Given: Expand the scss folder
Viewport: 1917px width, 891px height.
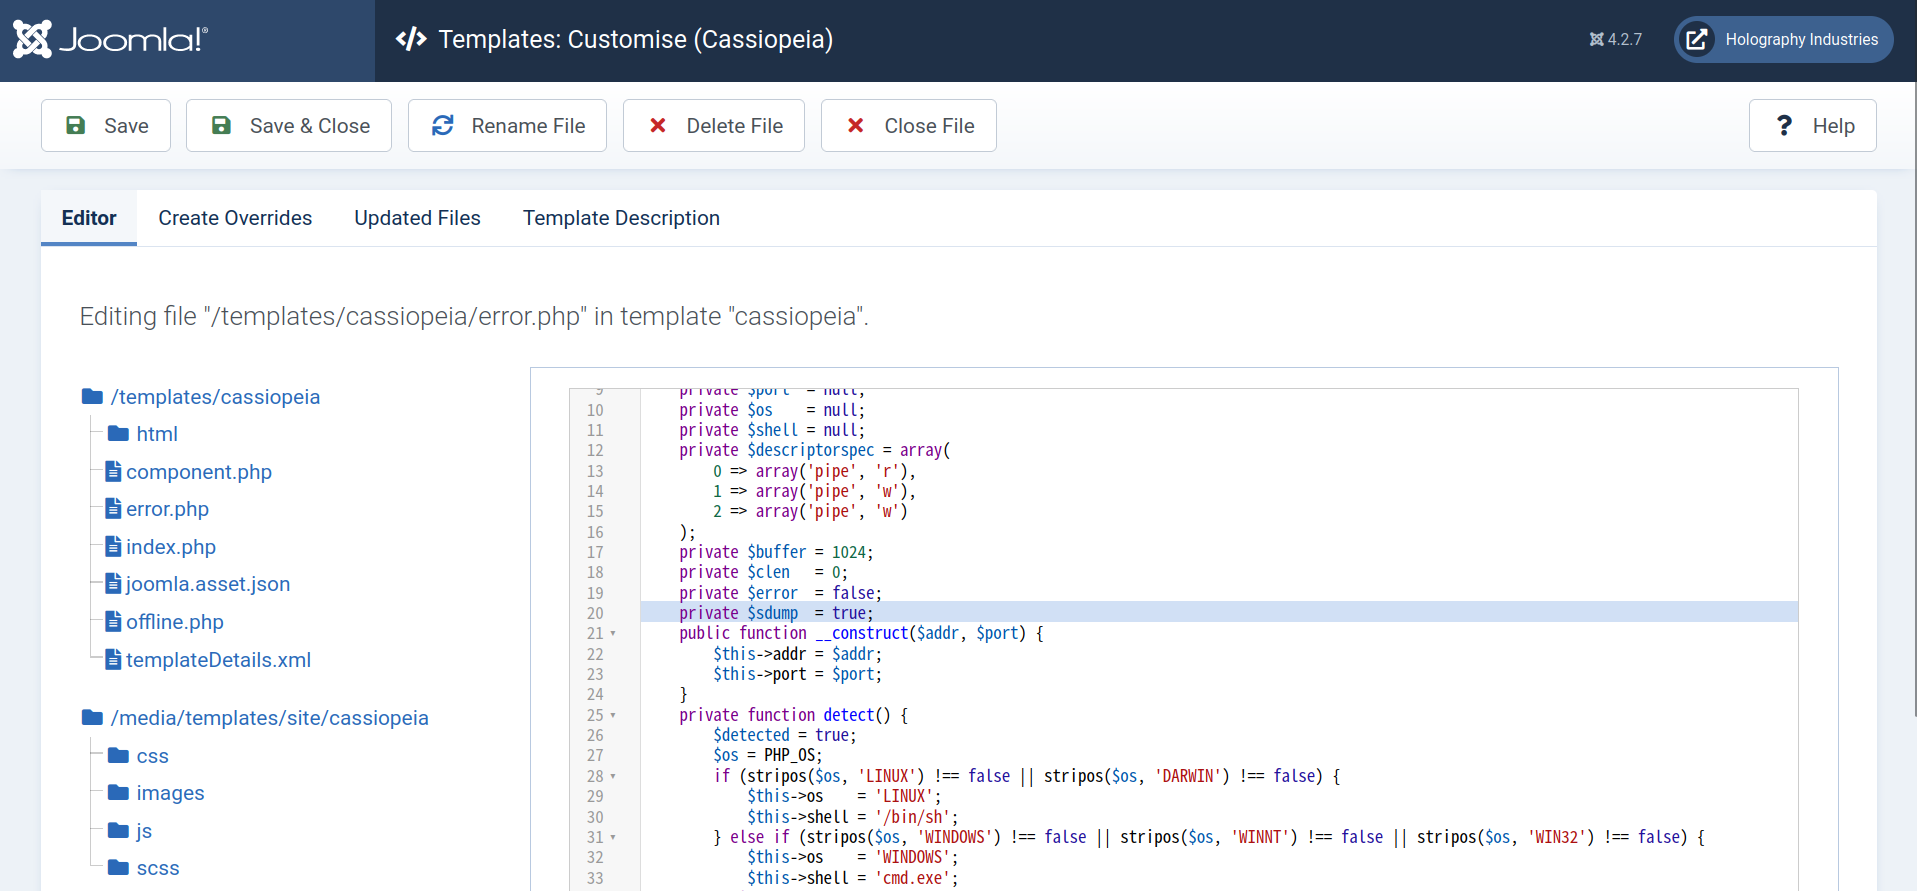Looking at the screenshot, I should click(158, 868).
